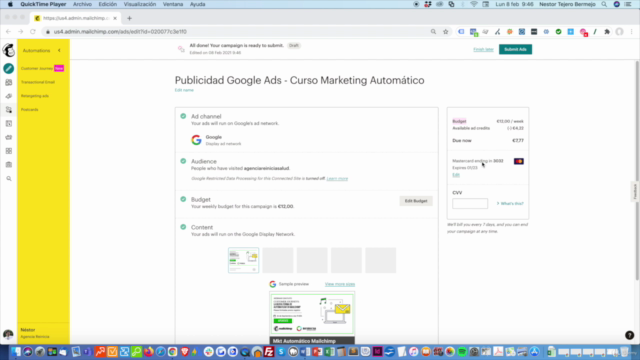Open Retargeting ads in sidebar
The image size is (640, 360).
point(35,96)
